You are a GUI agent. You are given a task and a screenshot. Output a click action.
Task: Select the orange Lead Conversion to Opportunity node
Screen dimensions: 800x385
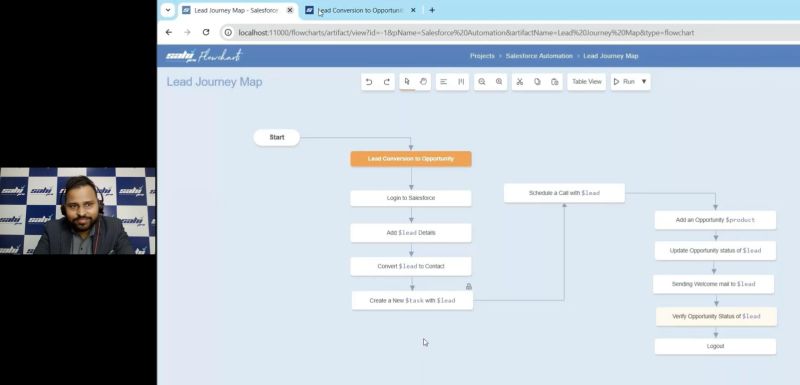(411, 159)
